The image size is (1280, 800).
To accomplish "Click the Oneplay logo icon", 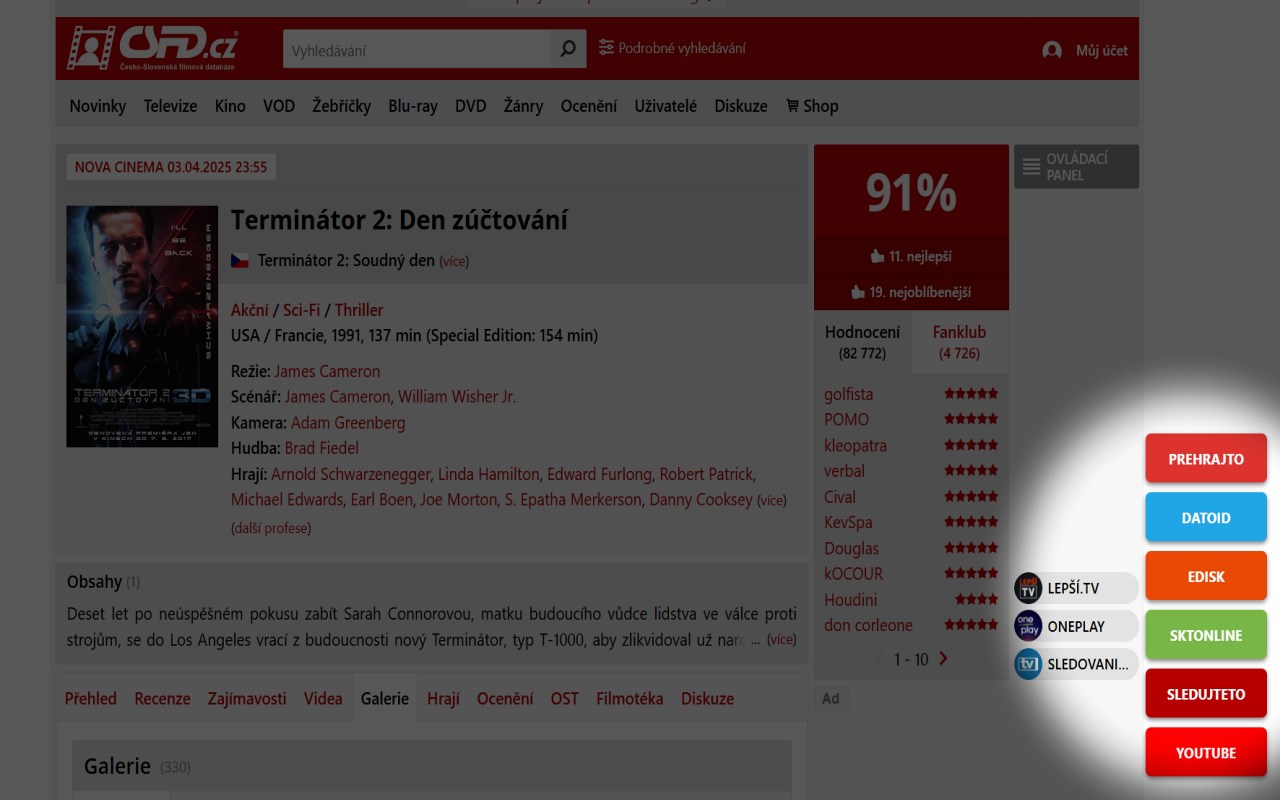I will pos(1028,626).
